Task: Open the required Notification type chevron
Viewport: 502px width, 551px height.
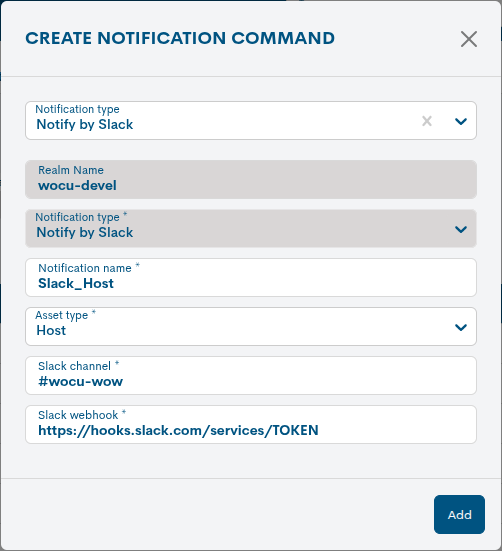Action: pos(461,229)
